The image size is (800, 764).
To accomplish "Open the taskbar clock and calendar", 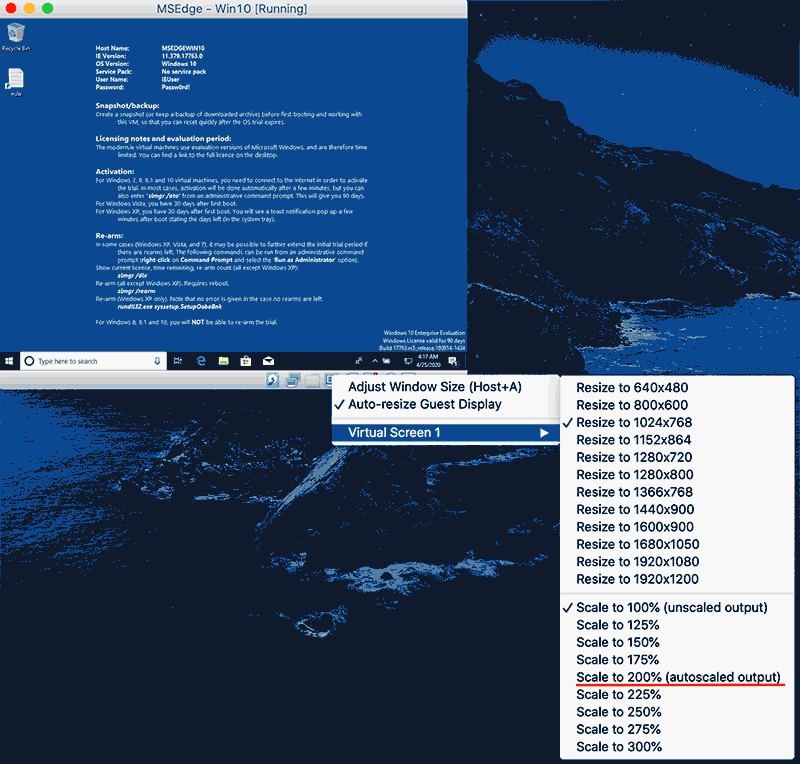I will click(x=429, y=360).
